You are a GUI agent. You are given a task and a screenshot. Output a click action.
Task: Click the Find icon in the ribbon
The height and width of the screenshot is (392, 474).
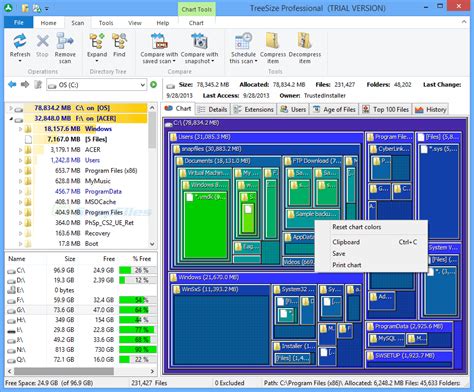[x=119, y=41]
